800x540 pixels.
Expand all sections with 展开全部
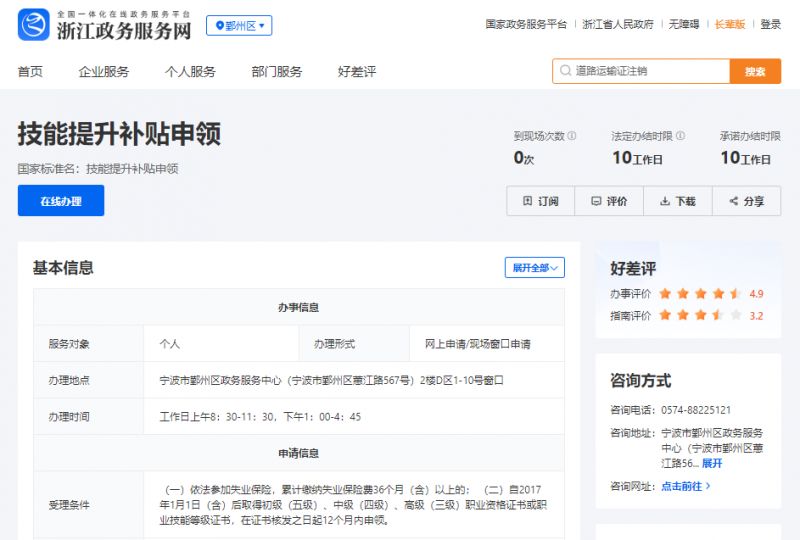[534, 268]
